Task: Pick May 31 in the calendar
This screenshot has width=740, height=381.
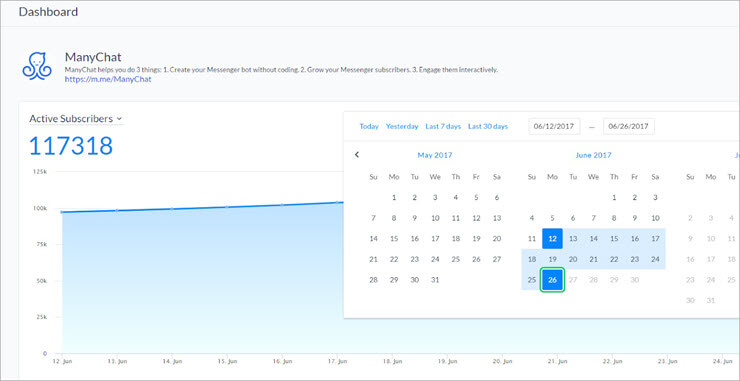Action: [x=435, y=280]
